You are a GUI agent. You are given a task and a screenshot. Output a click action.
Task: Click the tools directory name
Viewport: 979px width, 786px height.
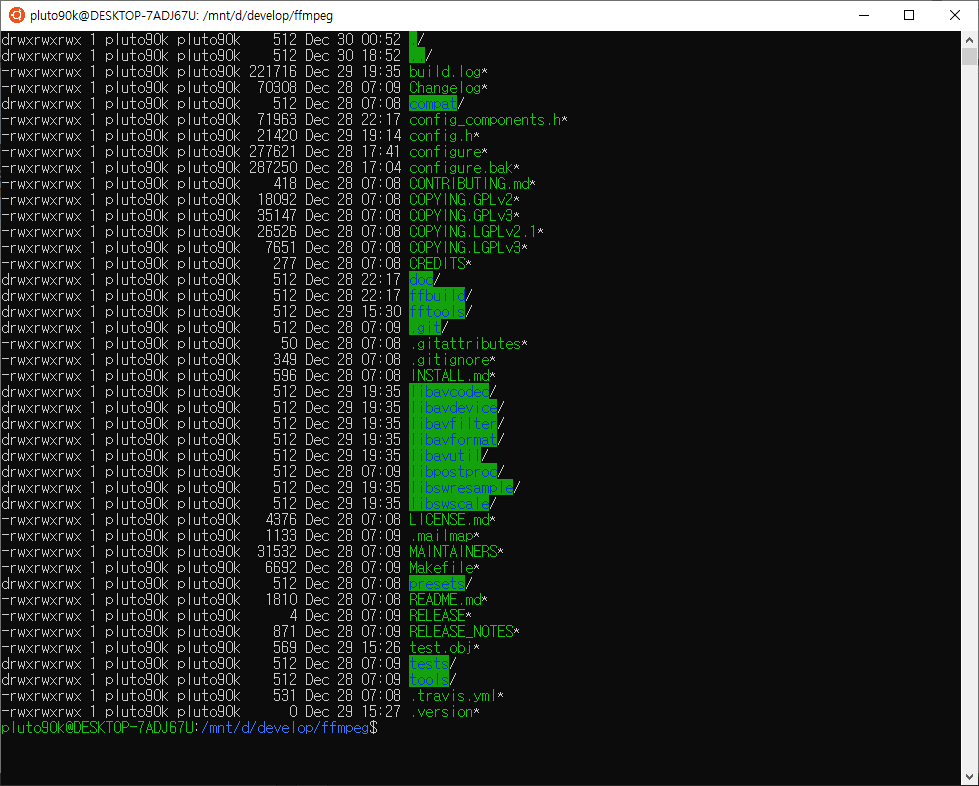[428, 680]
